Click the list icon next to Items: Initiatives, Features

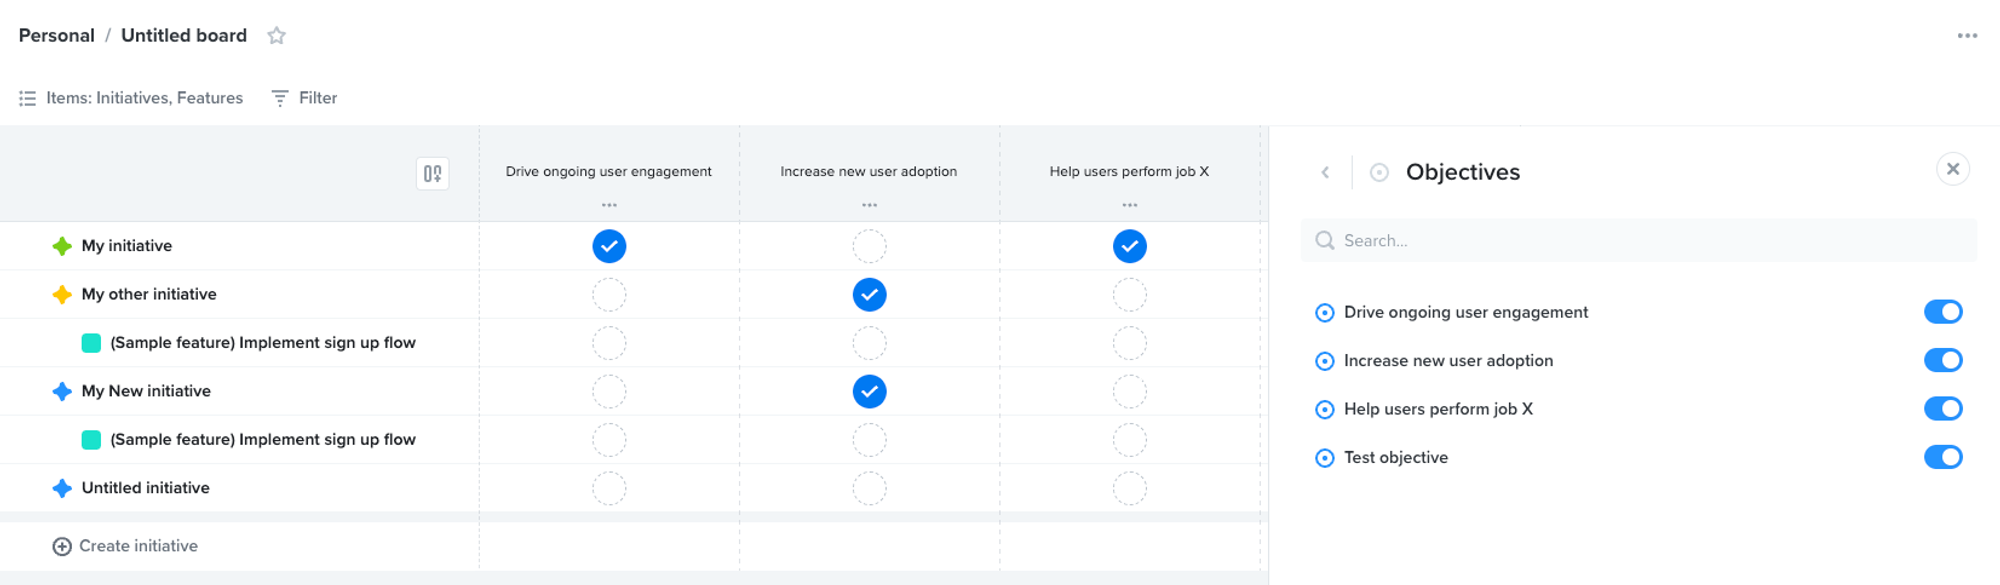coord(26,98)
